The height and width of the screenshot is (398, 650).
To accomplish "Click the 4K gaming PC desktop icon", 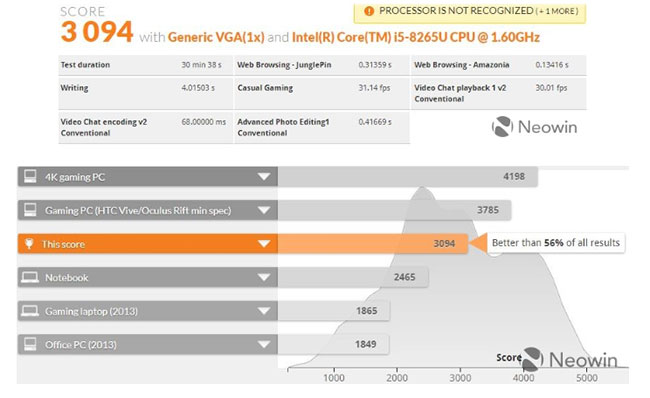I will 30,176.
